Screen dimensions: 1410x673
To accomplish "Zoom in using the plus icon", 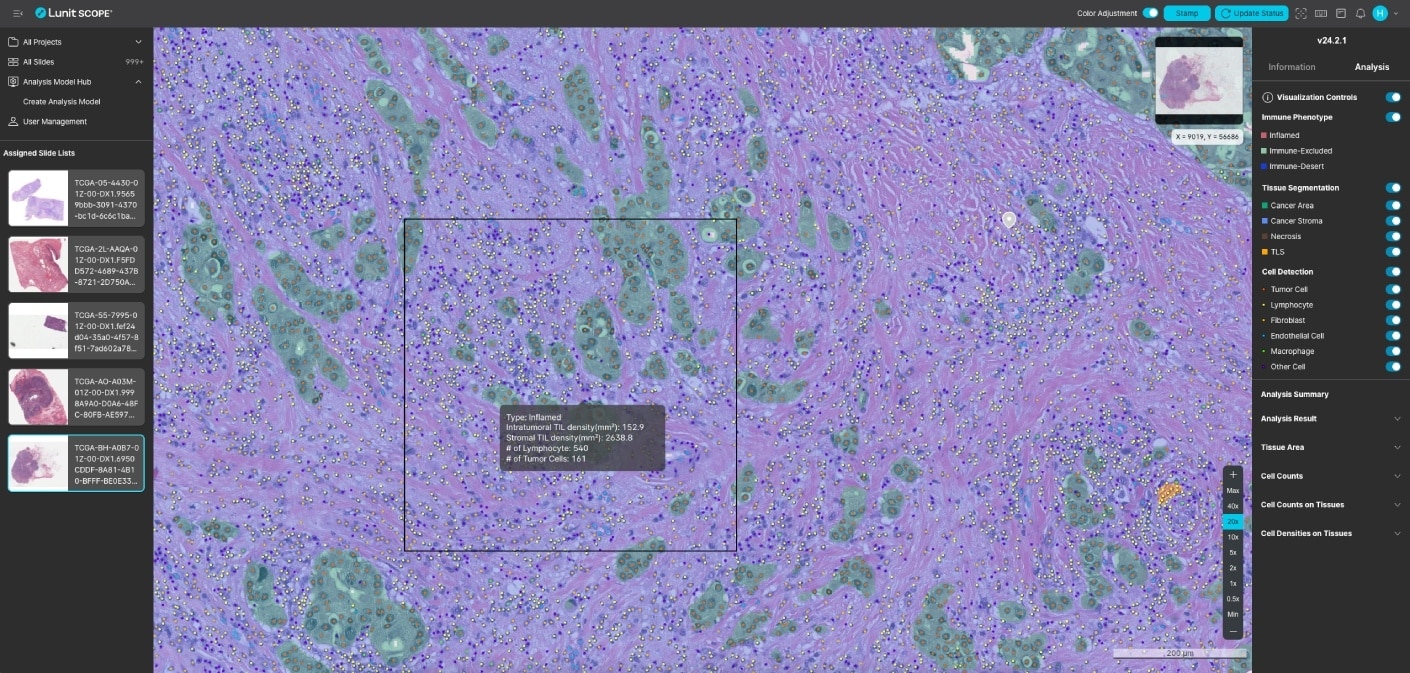I will tap(1233, 474).
